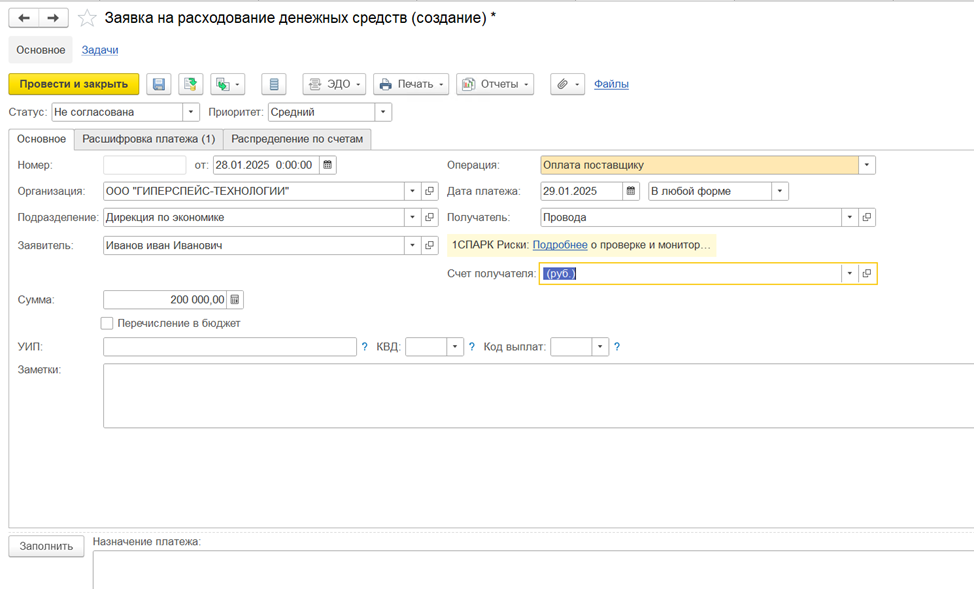Expand the Организация dropdown arrow
This screenshot has height=589, width=974.
(412, 191)
